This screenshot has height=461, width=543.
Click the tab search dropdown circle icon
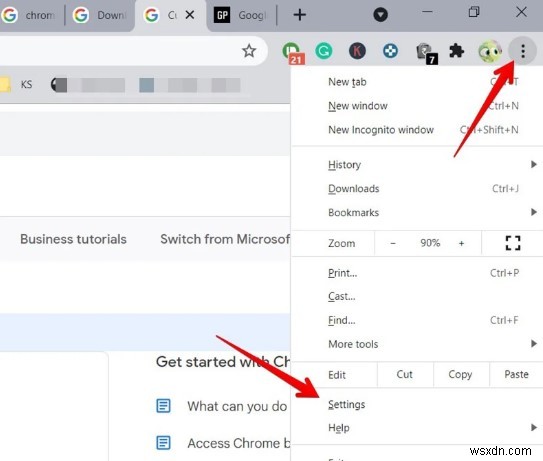(380, 15)
